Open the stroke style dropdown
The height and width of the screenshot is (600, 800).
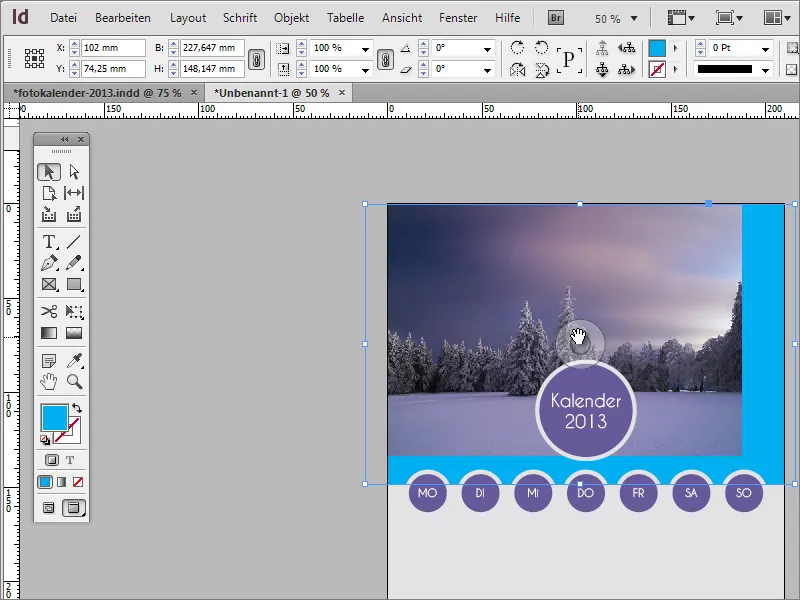coord(765,70)
